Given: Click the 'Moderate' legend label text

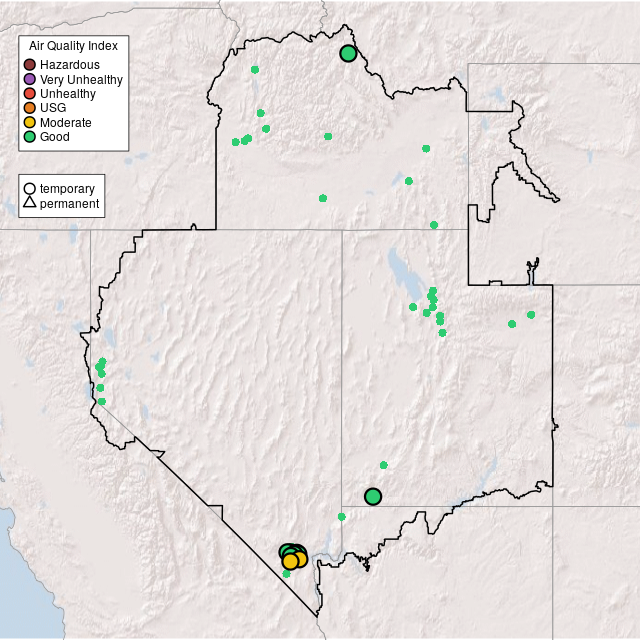Looking at the screenshot, I should tap(66, 122).
